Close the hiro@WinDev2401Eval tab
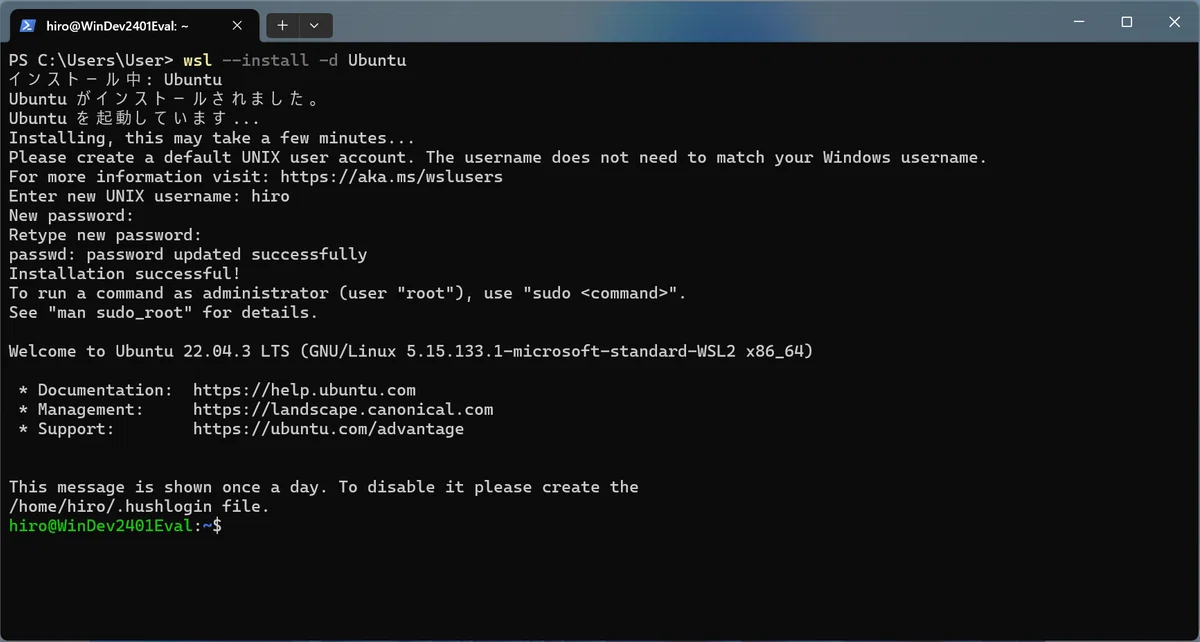 click(236, 24)
